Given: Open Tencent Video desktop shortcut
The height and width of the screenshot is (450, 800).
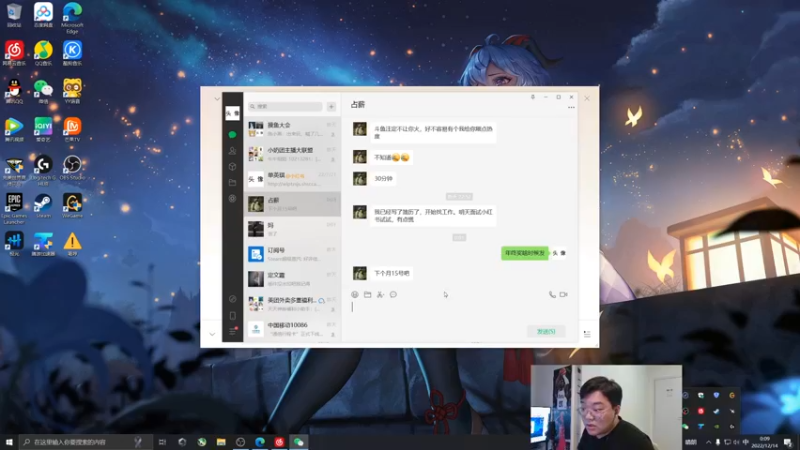Looking at the screenshot, I should (14, 130).
